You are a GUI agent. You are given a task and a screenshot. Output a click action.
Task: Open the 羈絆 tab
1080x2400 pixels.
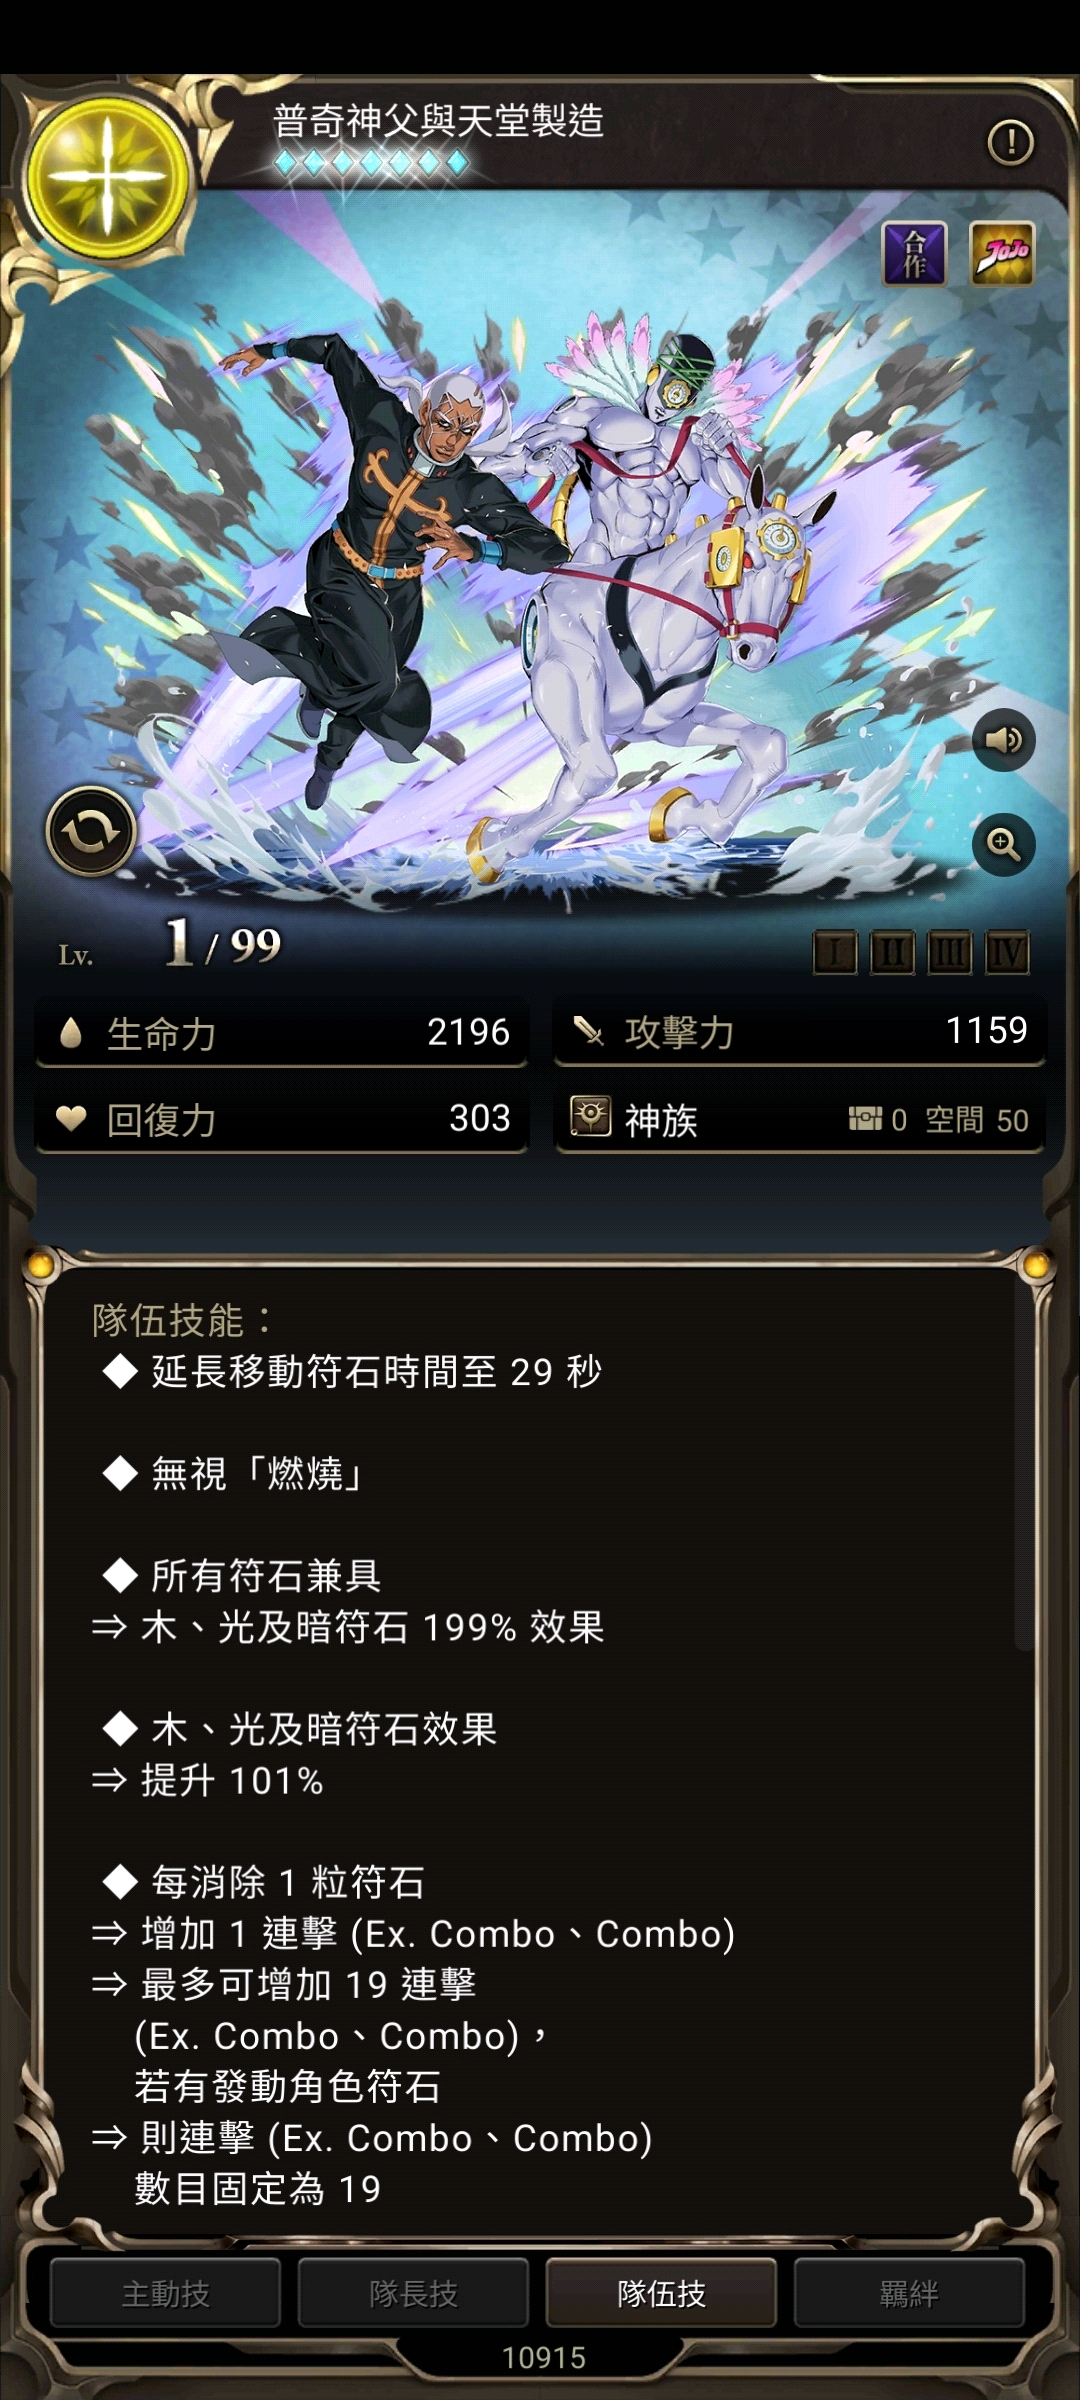coord(909,2293)
